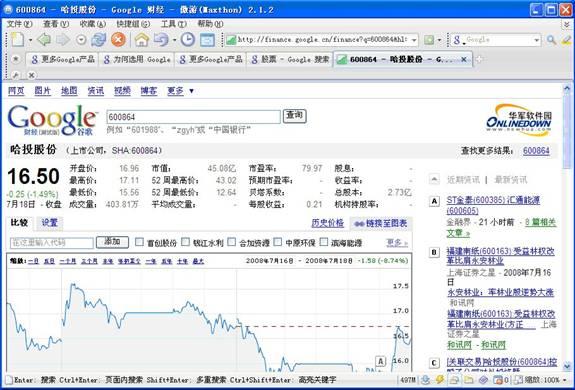Click the up-arrow icon beside 近期资讯

(434, 179)
